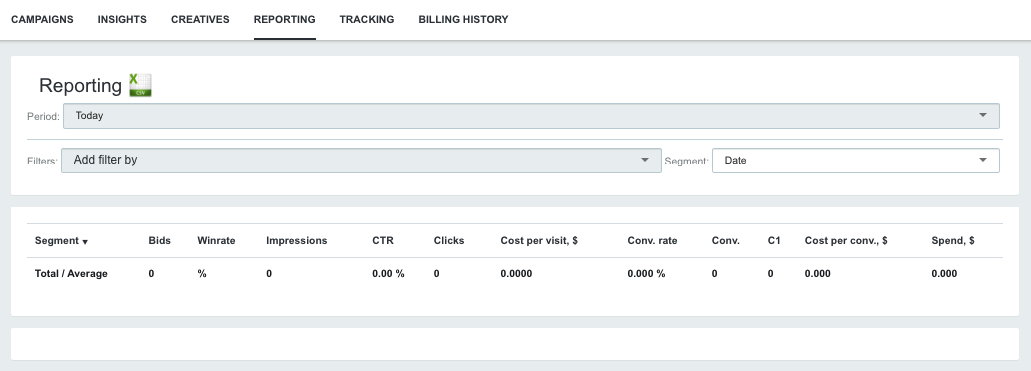Switch to the Insights tab
Viewport: 1031px width, 371px height.
(x=122, y=20)
